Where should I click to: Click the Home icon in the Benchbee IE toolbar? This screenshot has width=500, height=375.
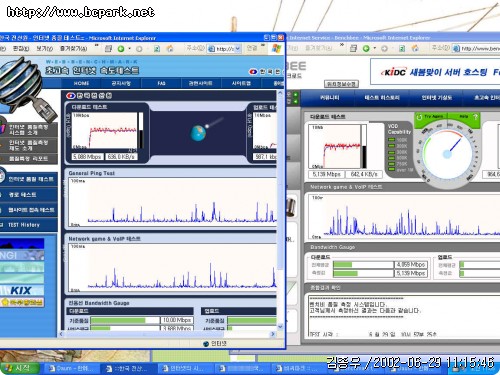click(415, 48)
